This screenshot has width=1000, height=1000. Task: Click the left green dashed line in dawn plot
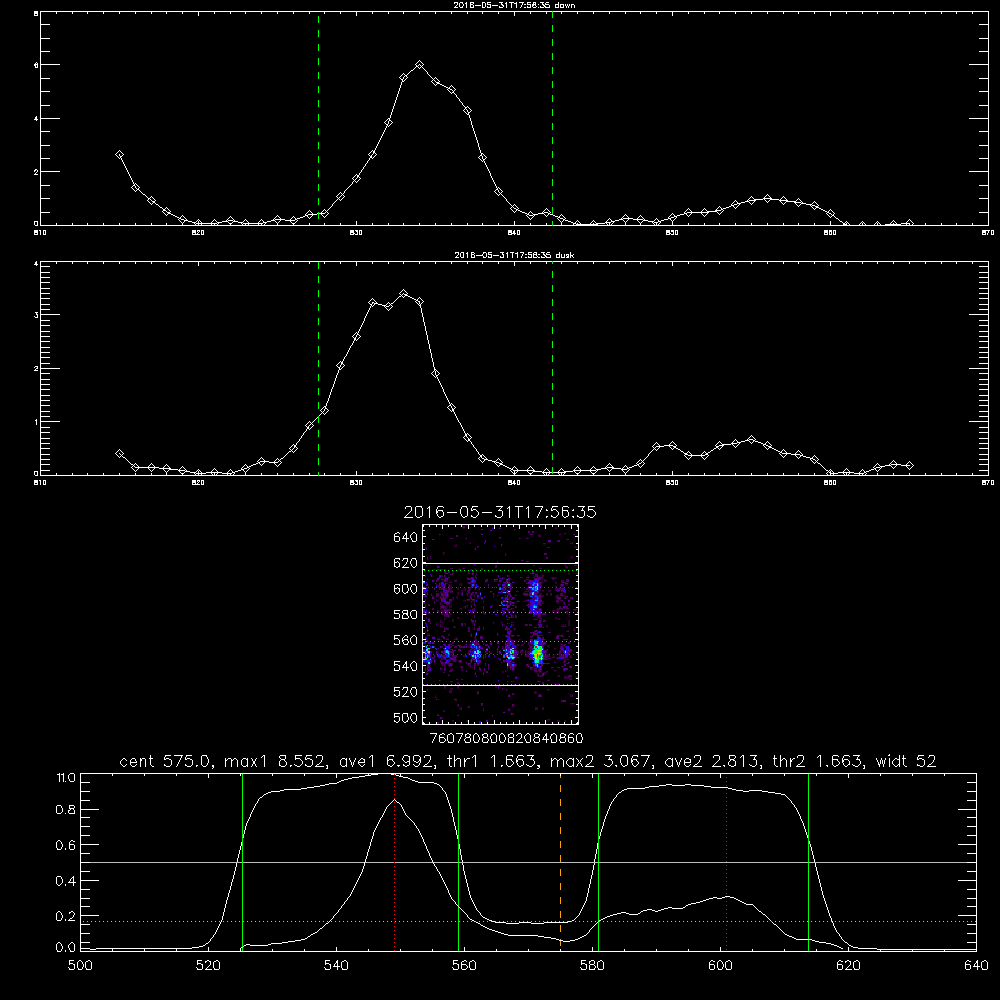click(318, 118)
